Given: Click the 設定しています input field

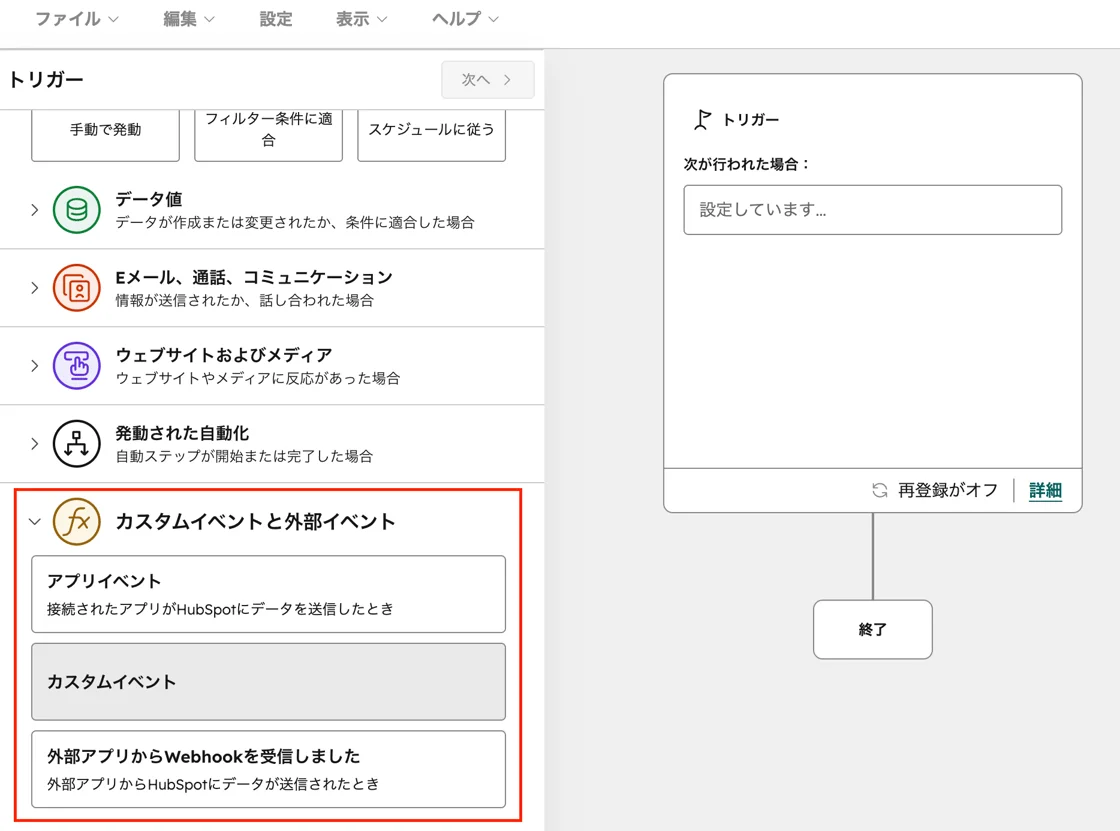Looking at the screenshot, I should point(872,210).
